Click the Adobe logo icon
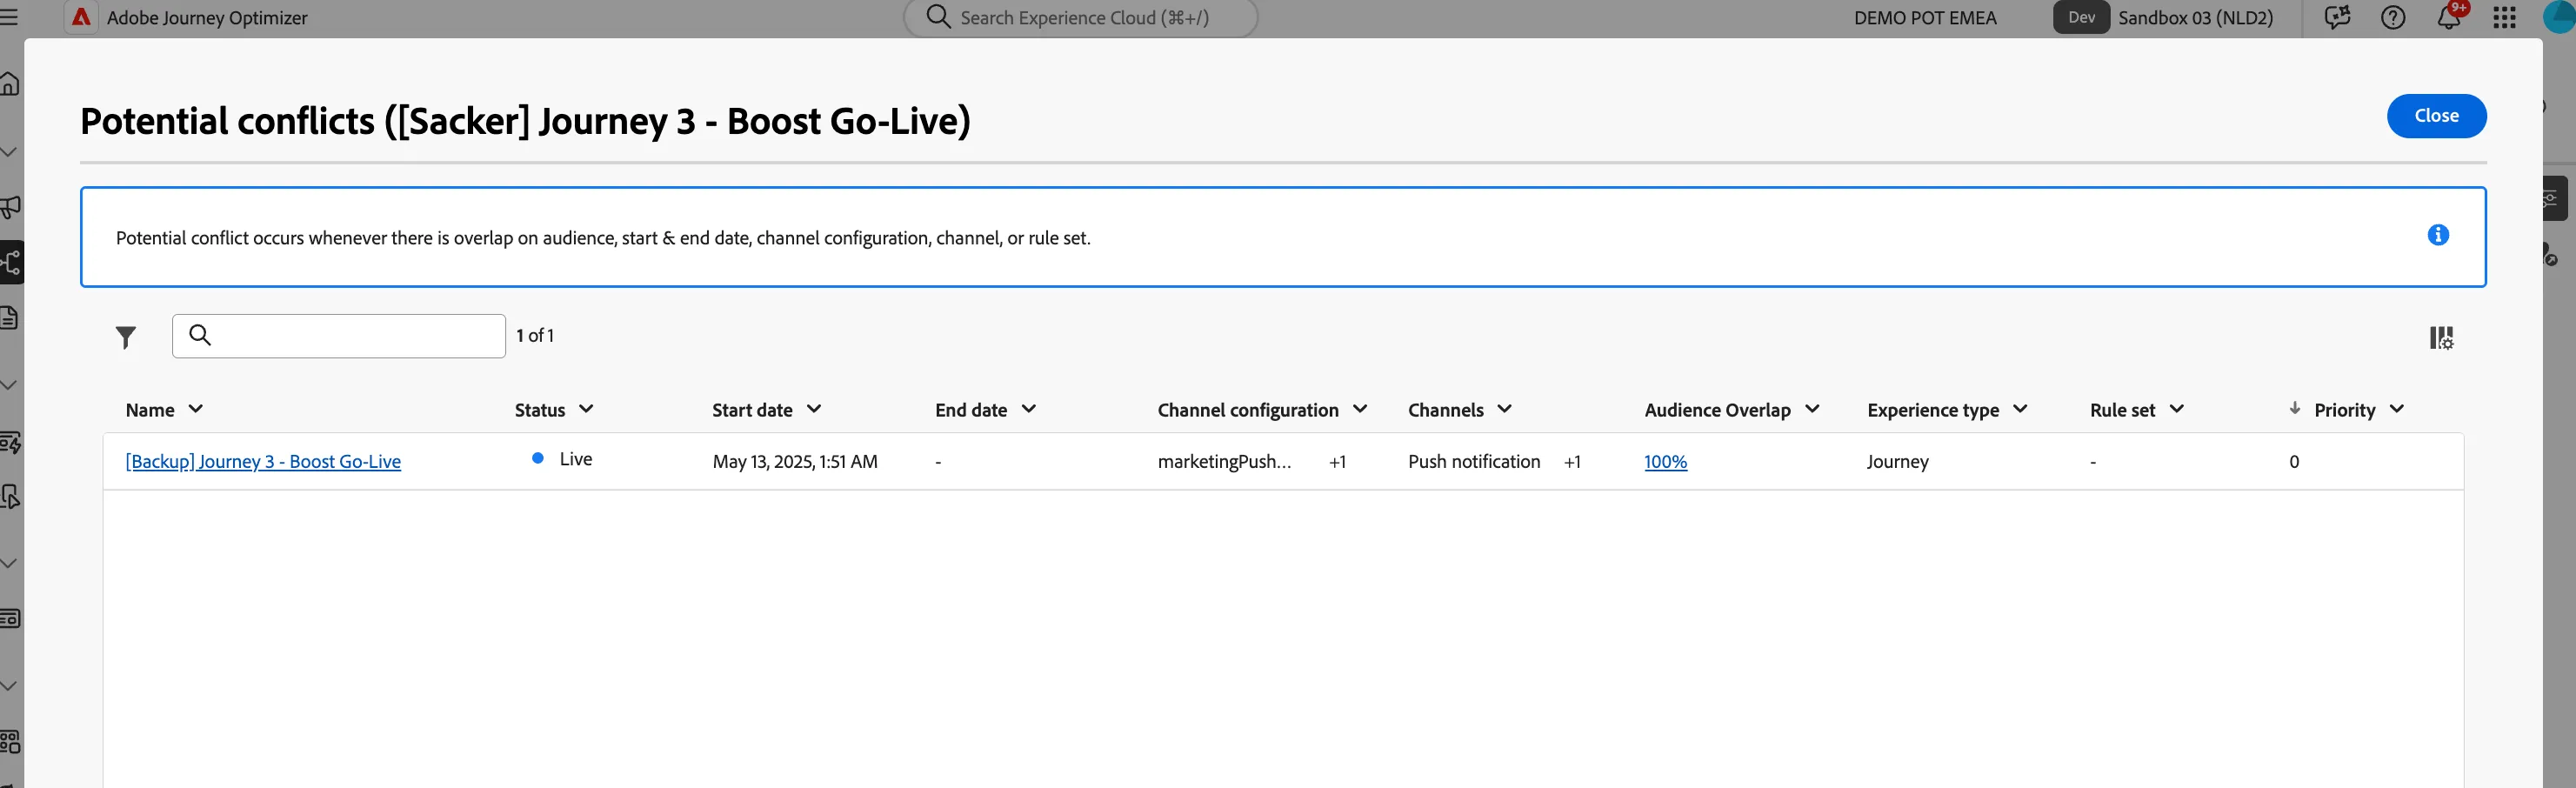 coord(81,18)
